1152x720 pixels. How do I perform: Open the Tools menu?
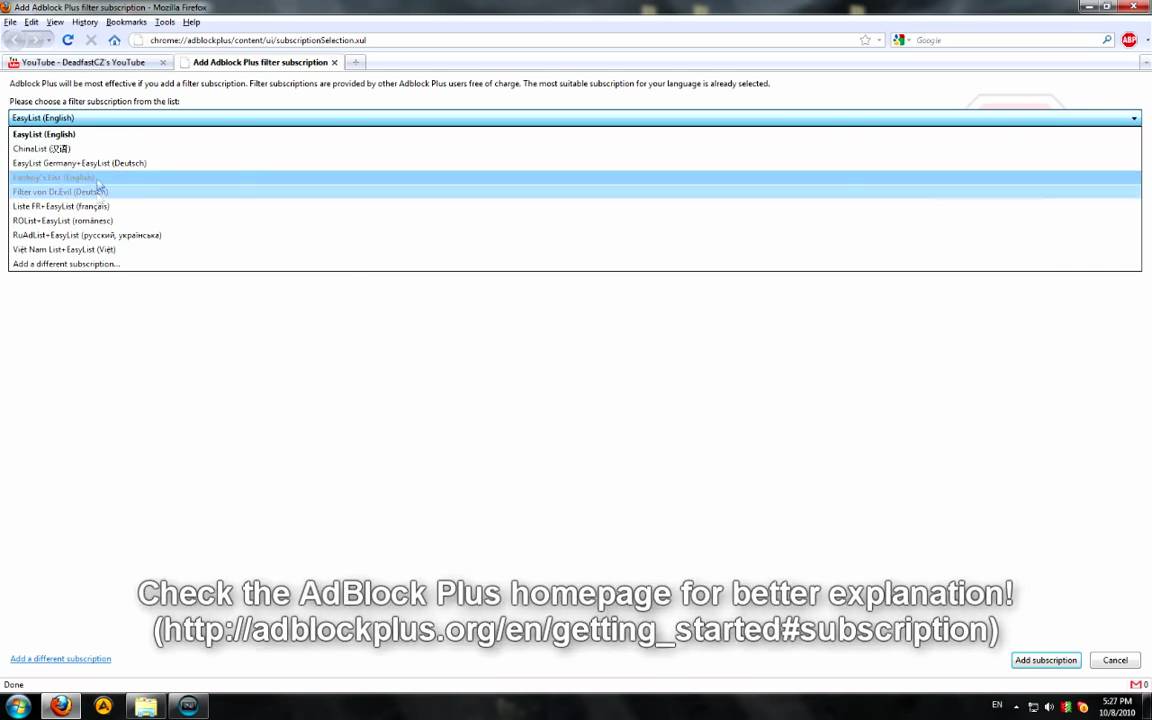coord(165,22)
